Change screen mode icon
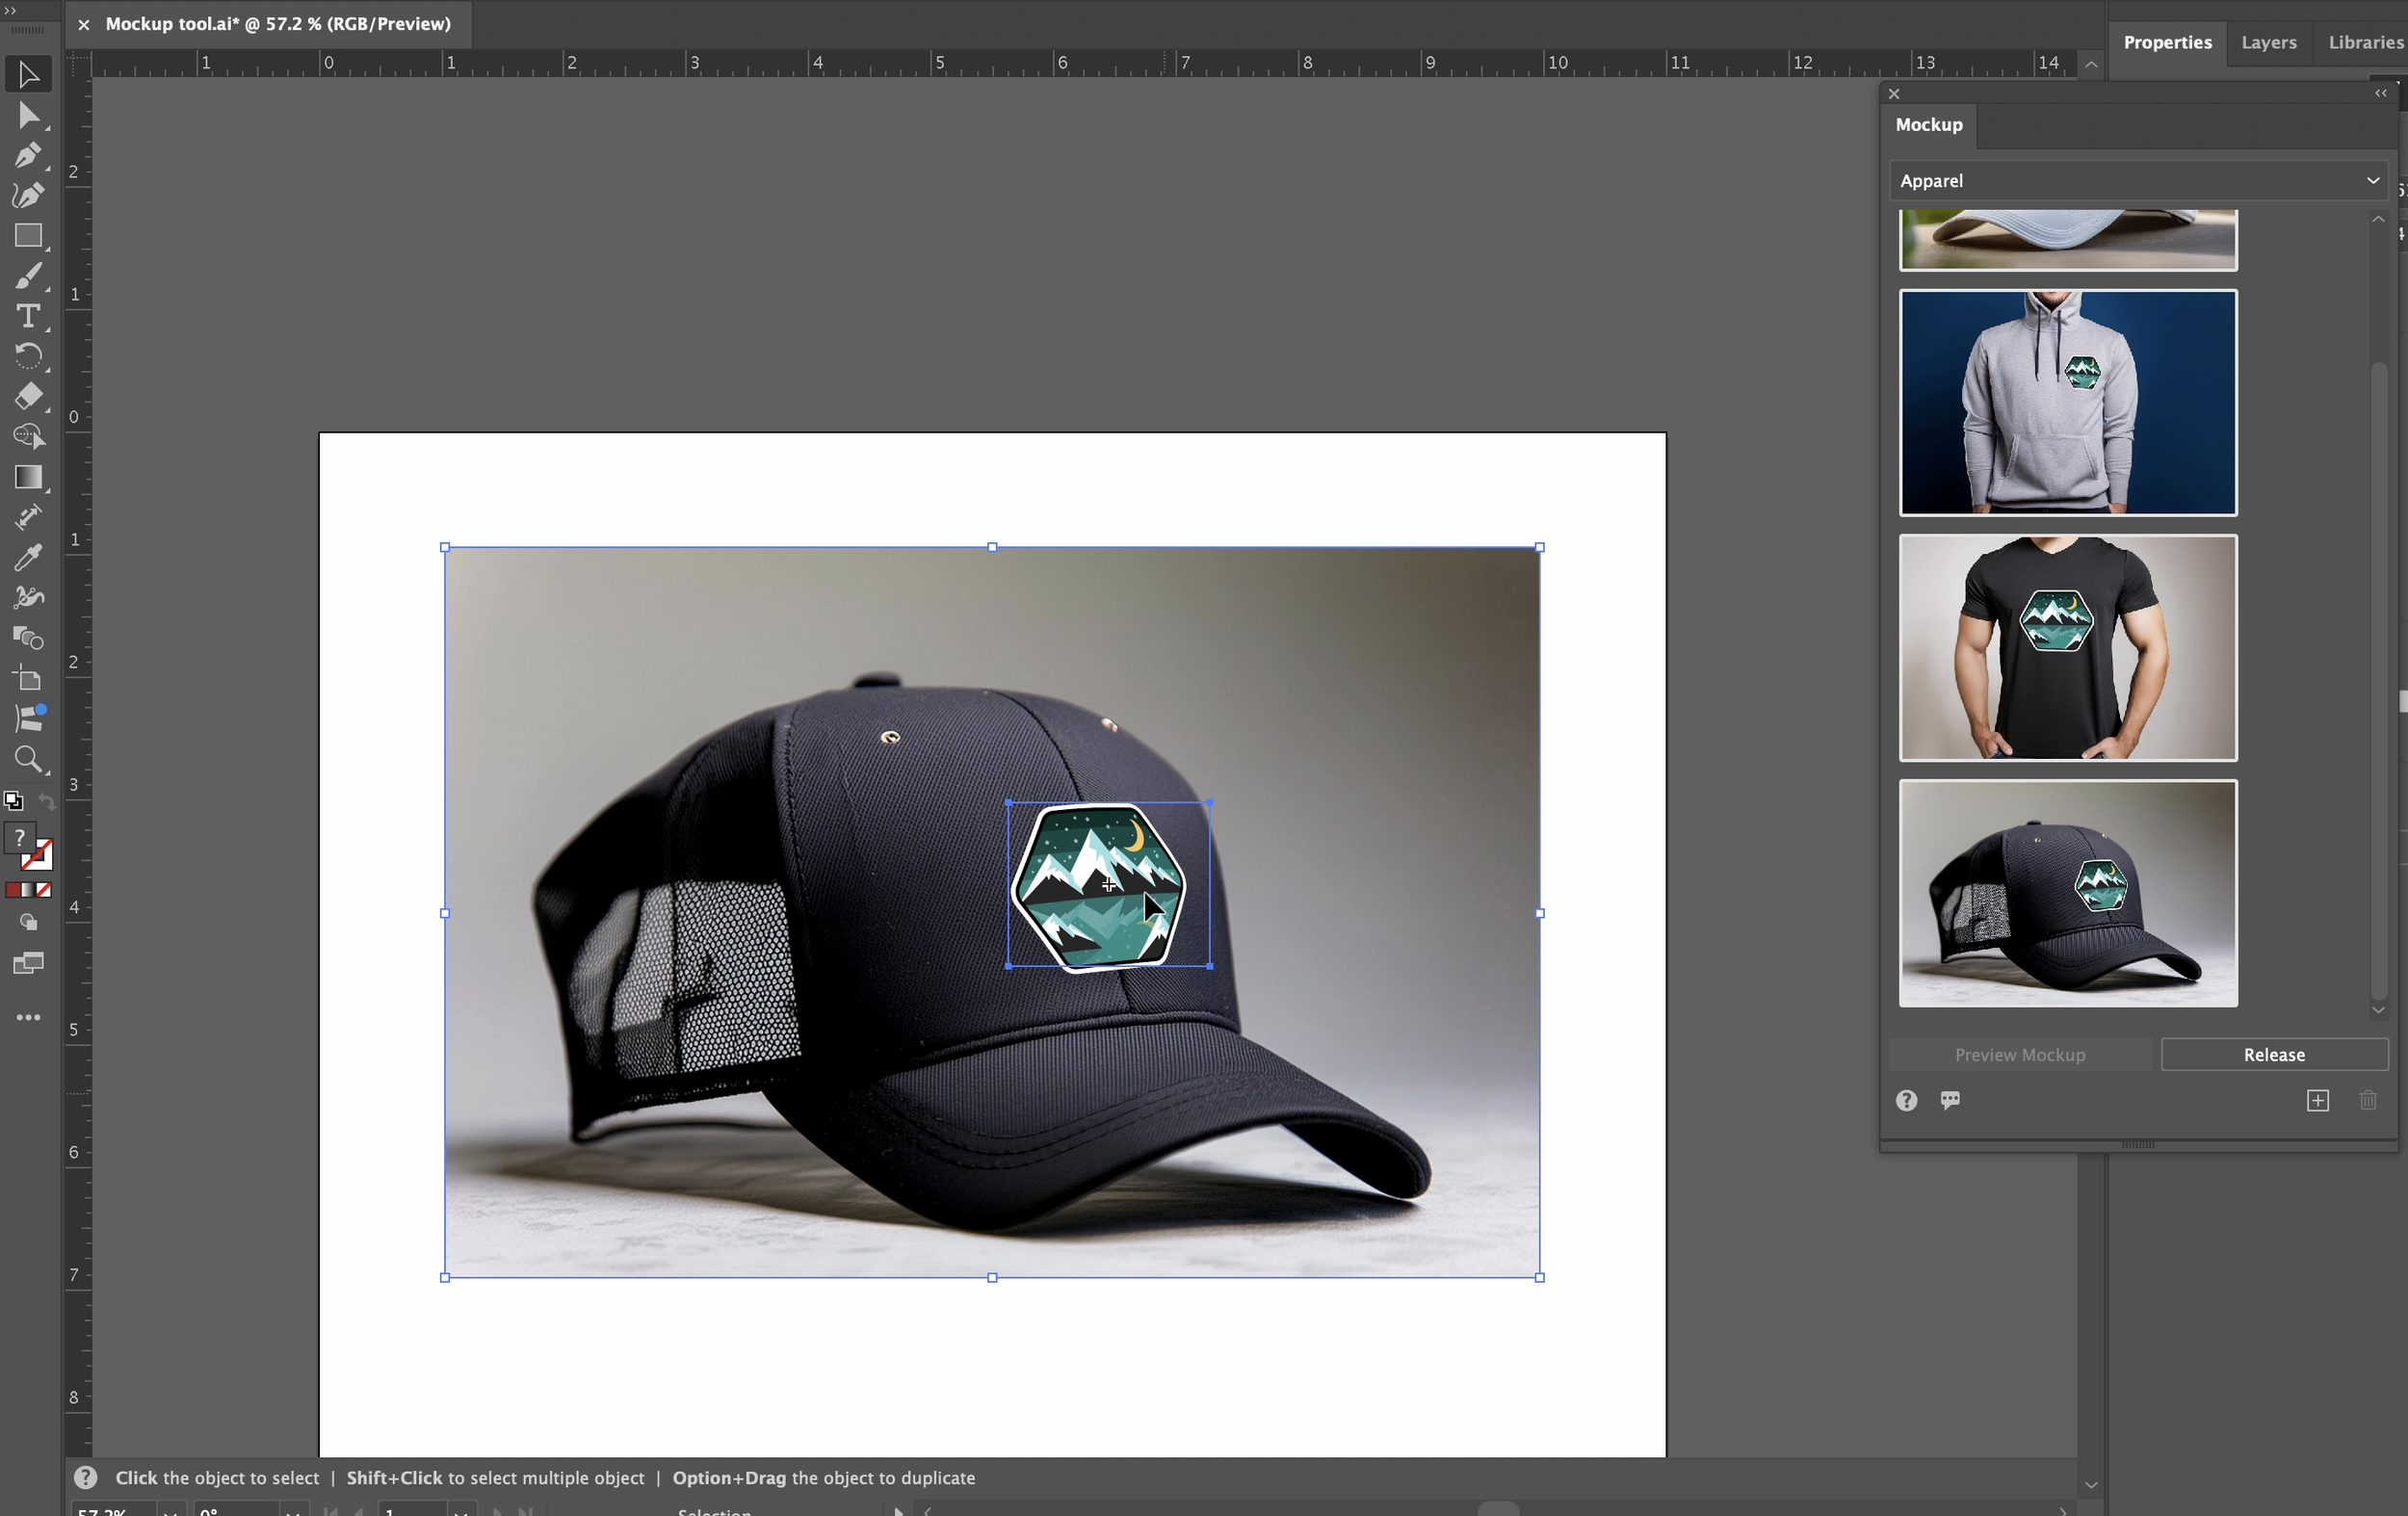 [28, 963]
